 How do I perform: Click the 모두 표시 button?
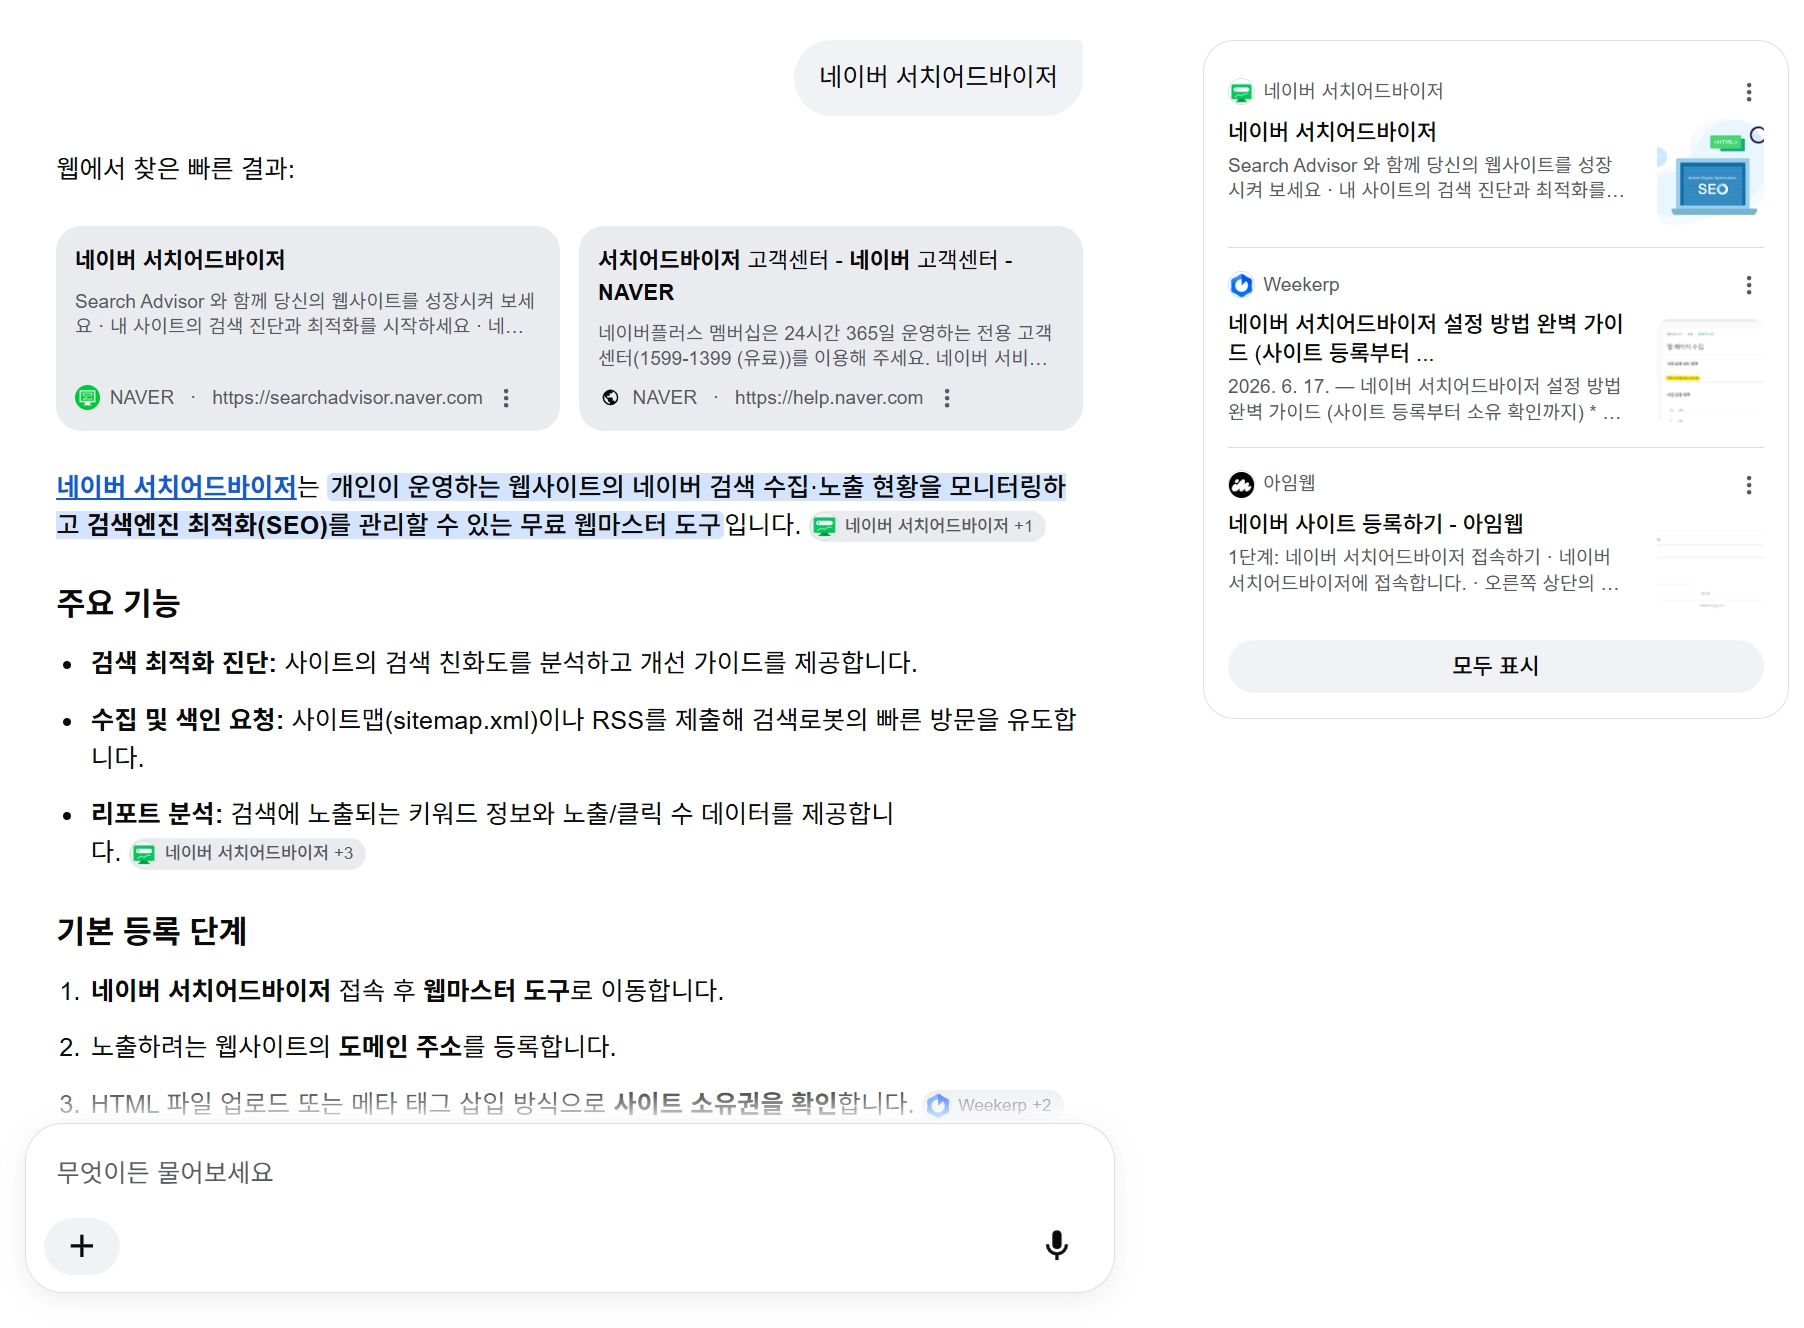tap(1495, 666)
